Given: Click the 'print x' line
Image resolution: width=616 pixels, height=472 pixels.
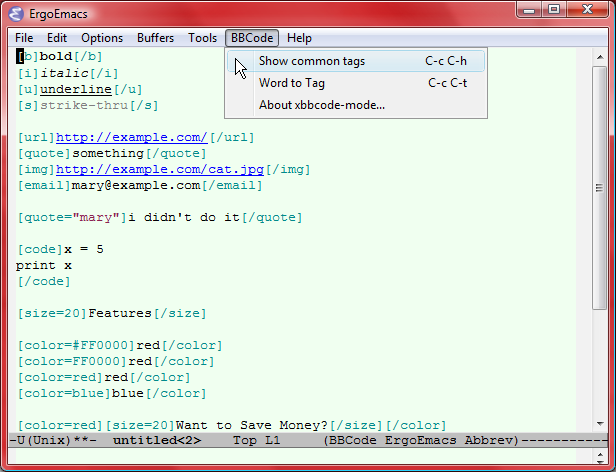Looking at the screenshot, I should tap(44, 266).
